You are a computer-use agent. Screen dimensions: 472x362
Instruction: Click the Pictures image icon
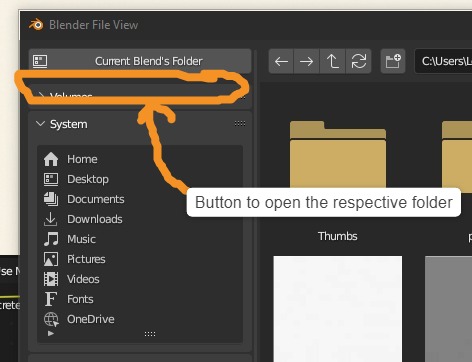coord(51,259)
